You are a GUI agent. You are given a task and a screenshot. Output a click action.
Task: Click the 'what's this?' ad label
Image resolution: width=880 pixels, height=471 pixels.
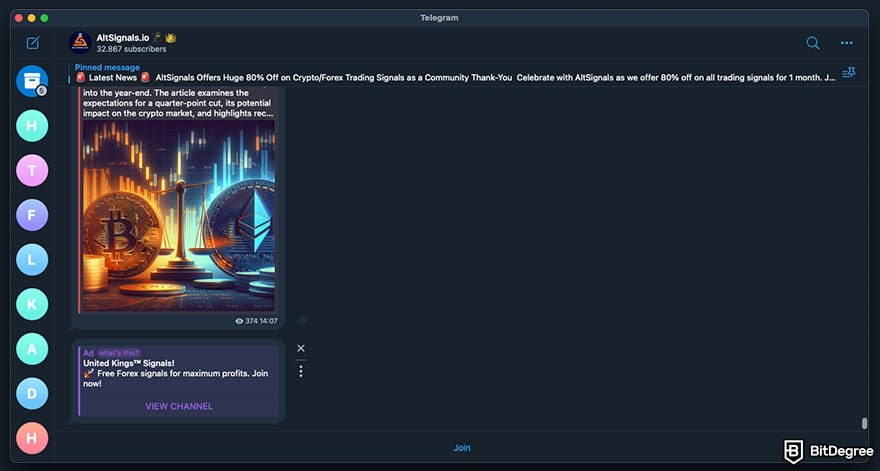point(119,353)
